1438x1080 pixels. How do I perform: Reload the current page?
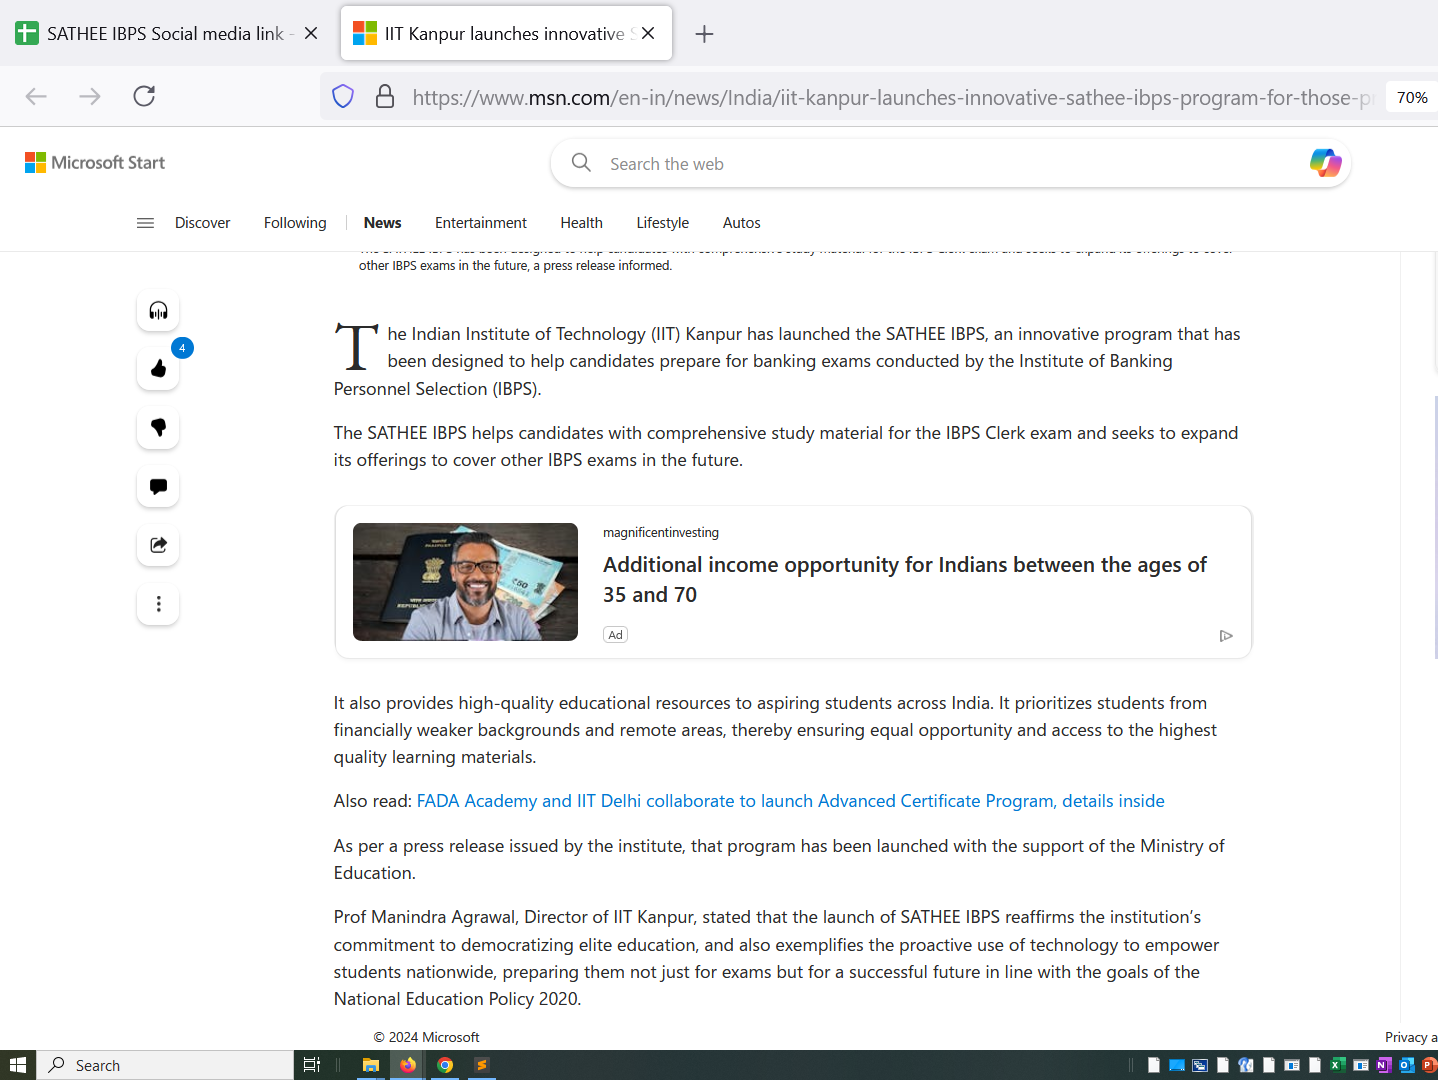tap(144, 96)
